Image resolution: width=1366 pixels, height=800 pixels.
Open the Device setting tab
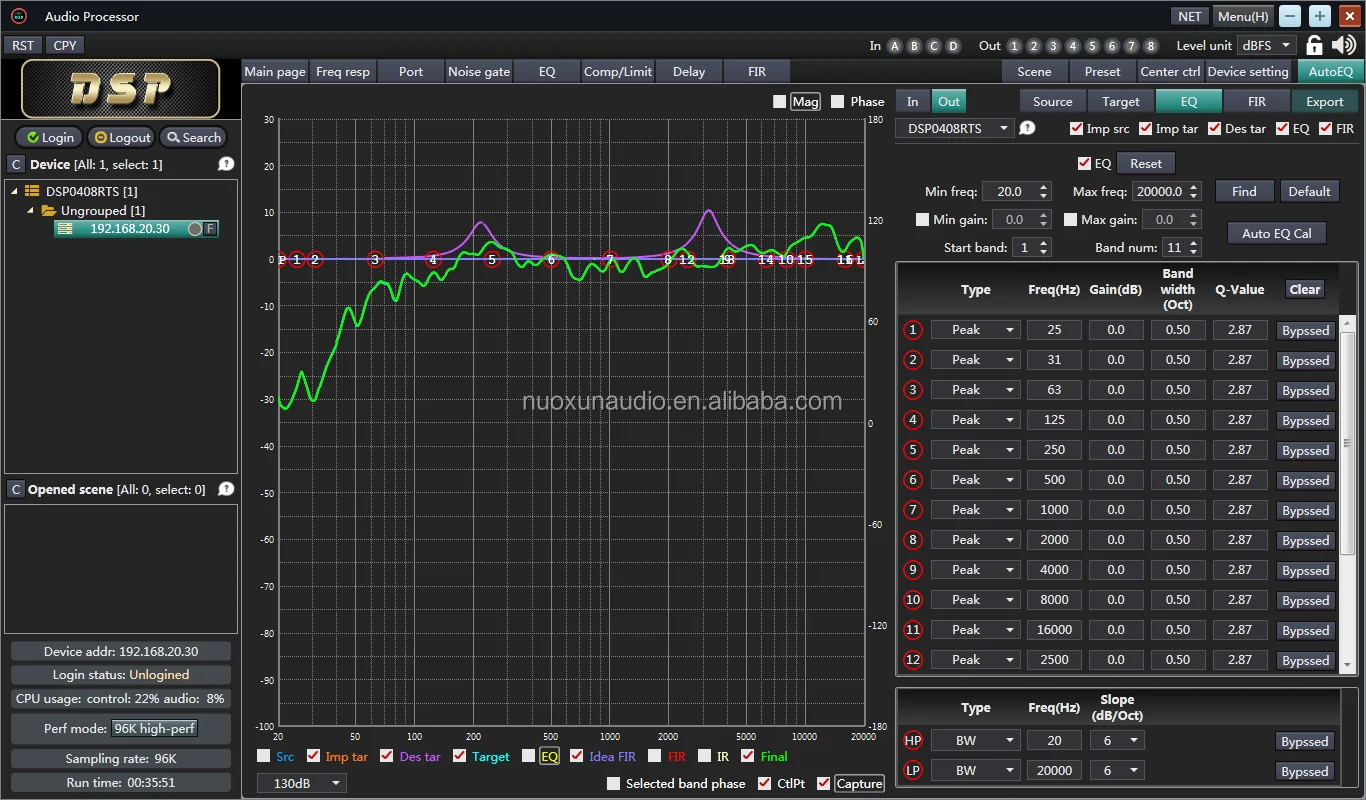[1247, 71]
